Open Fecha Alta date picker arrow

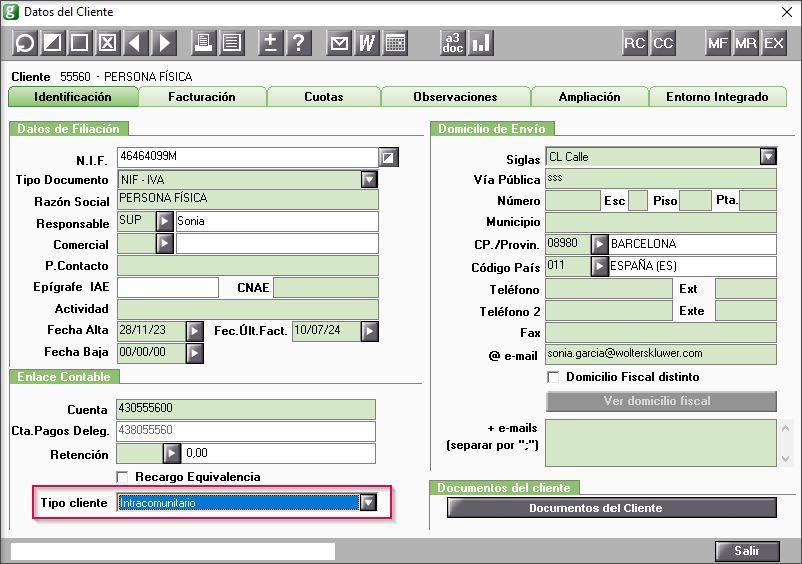point(194,331)
